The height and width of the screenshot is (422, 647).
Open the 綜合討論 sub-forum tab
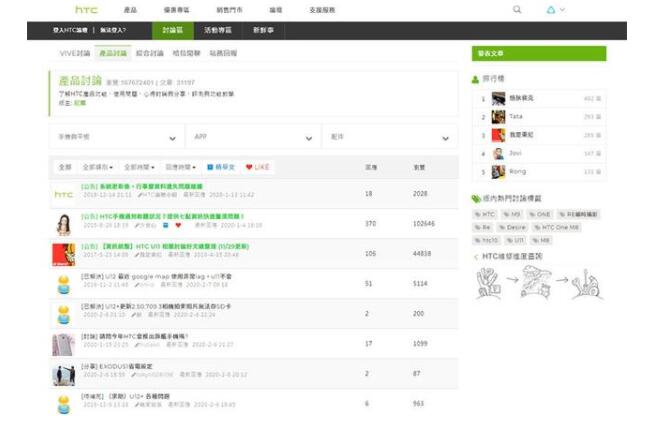(150, 53)
